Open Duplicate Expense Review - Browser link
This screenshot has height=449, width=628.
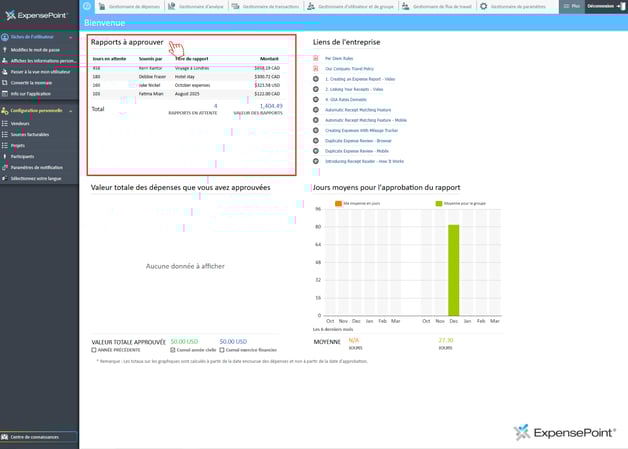point(358,141)
